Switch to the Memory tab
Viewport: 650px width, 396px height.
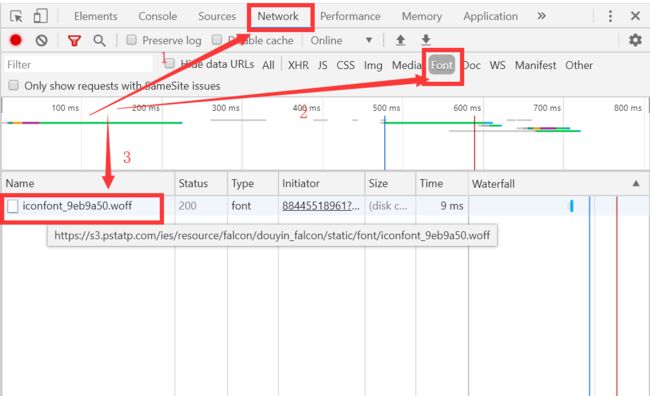(x=422, y=16)
